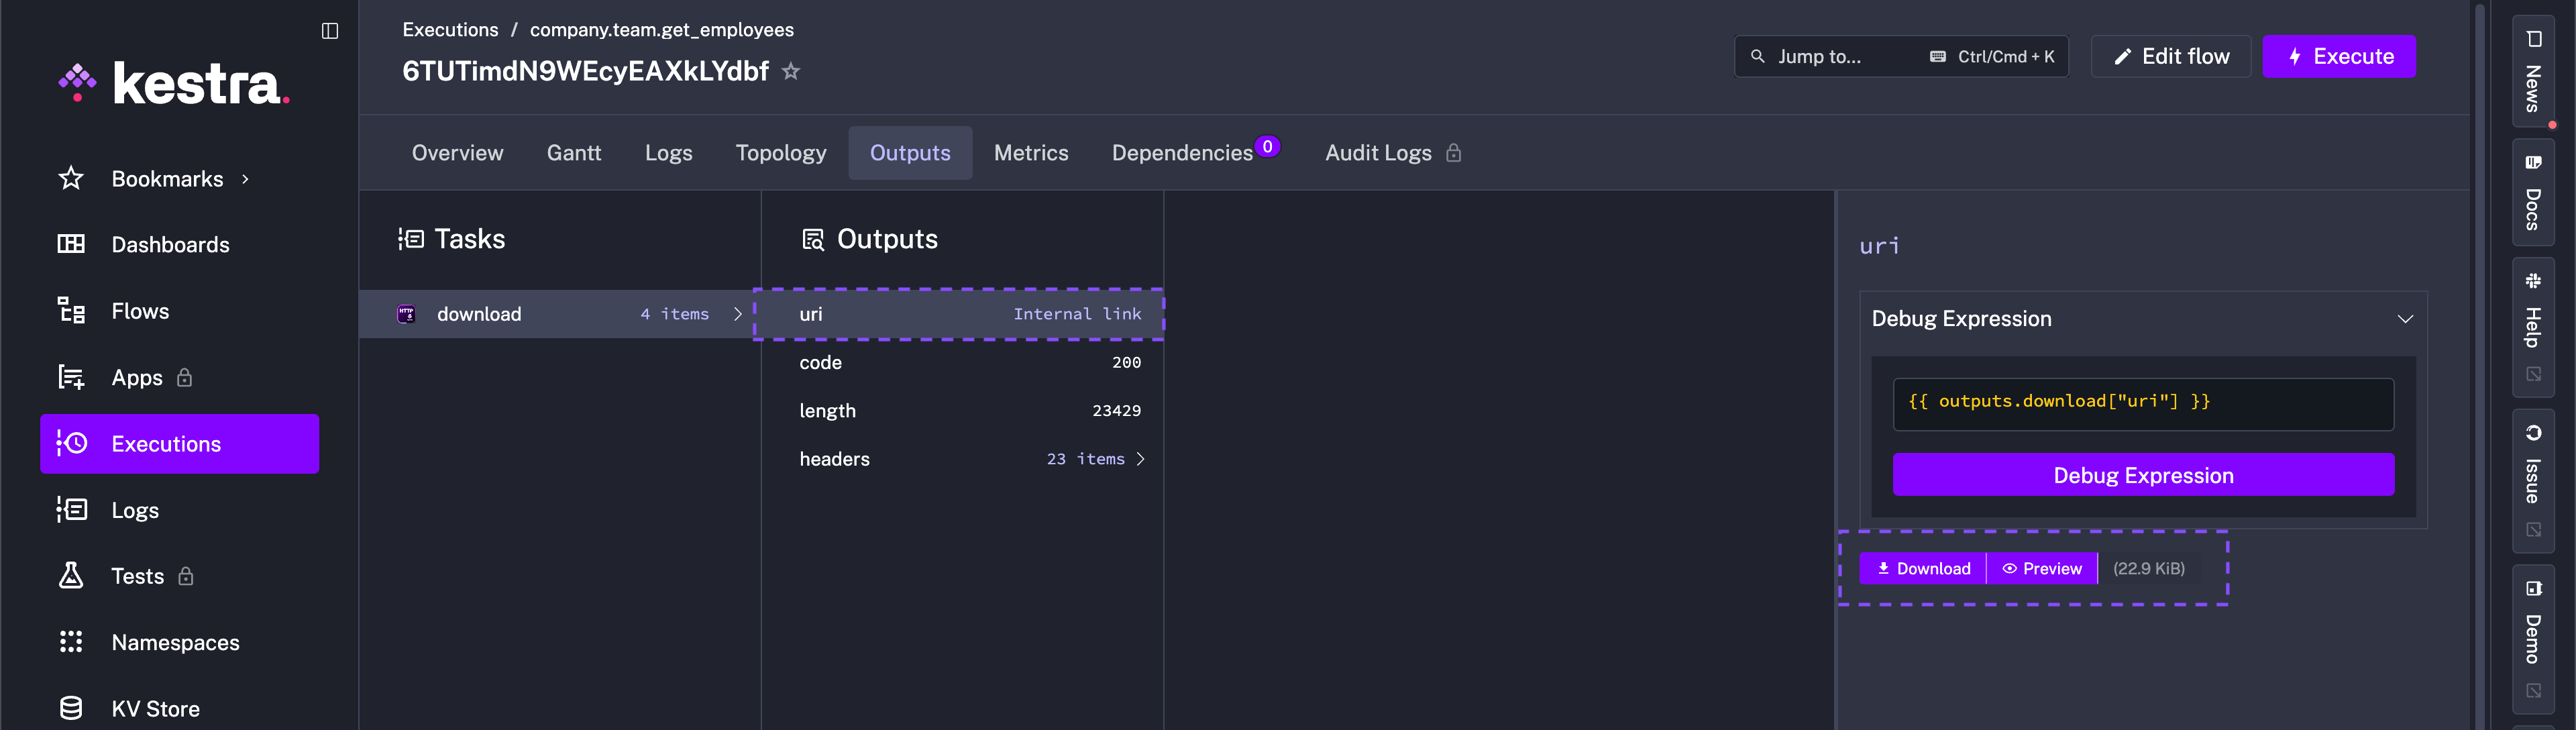Open the Demo side button
The image size is (2576, 730).
click(x=2532, y=625)
